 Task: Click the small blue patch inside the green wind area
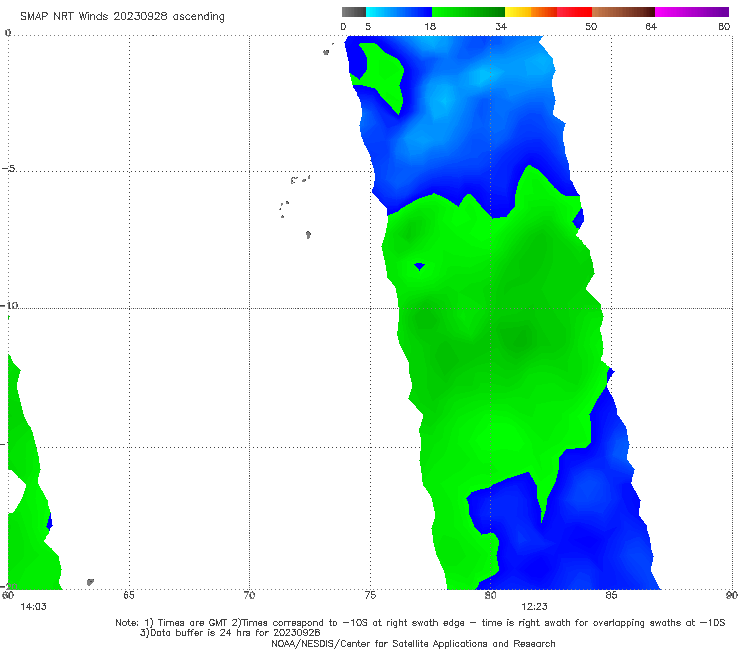click(419, 267)
